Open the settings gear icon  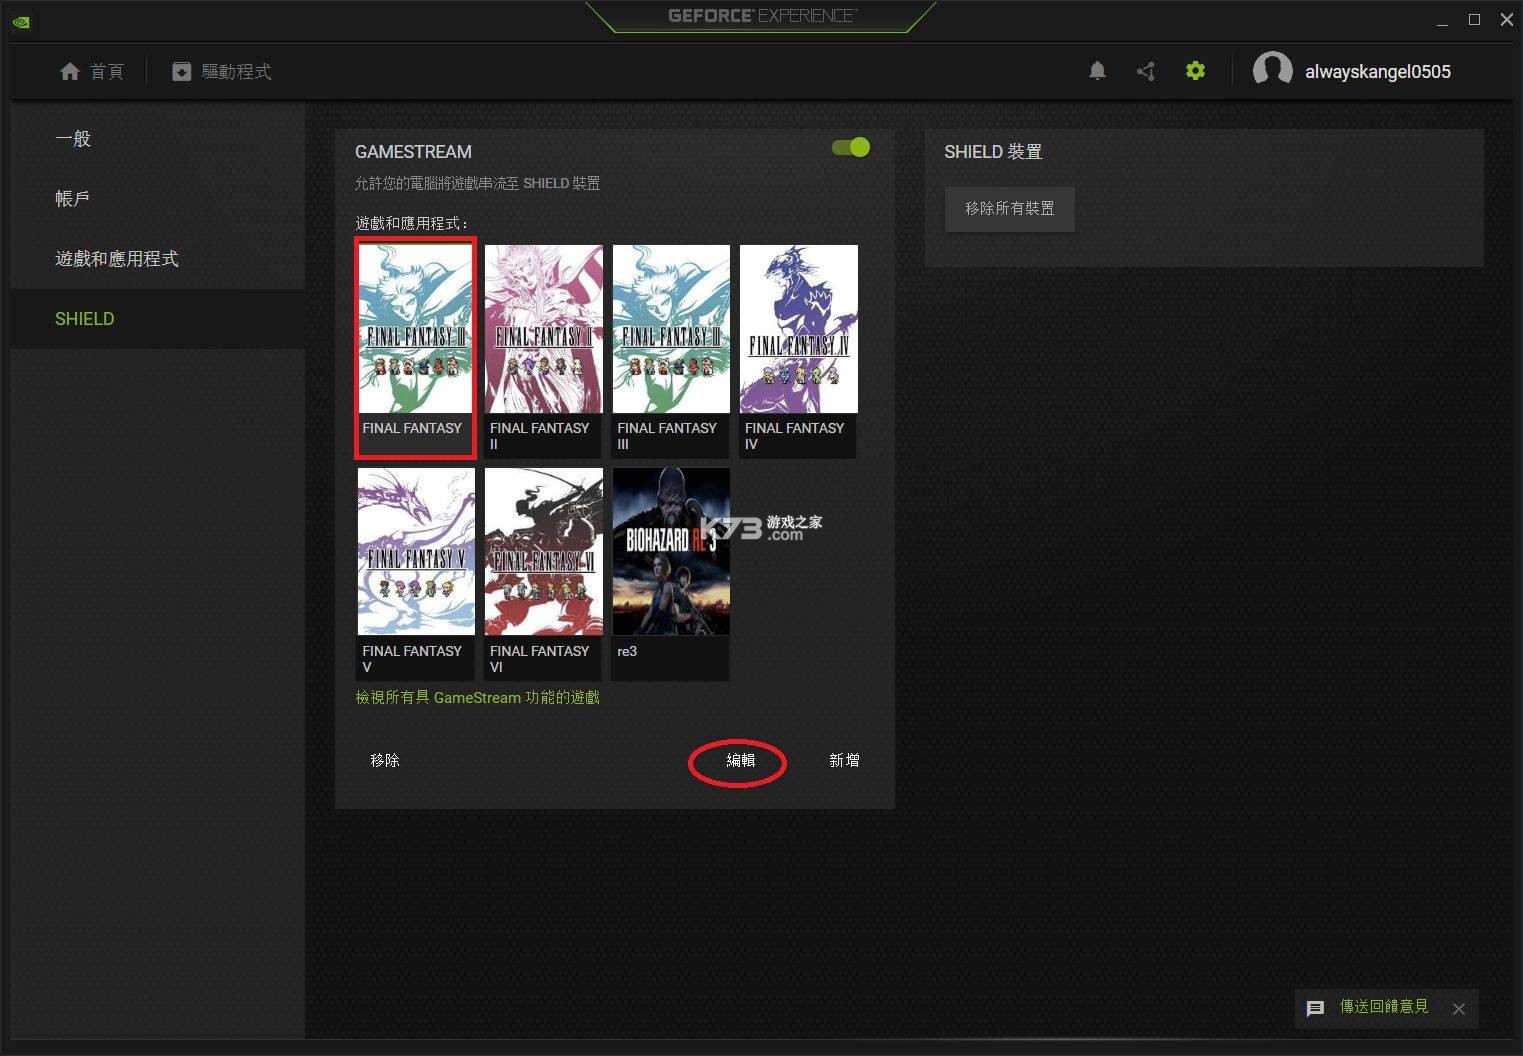[x=1195, y=70]
